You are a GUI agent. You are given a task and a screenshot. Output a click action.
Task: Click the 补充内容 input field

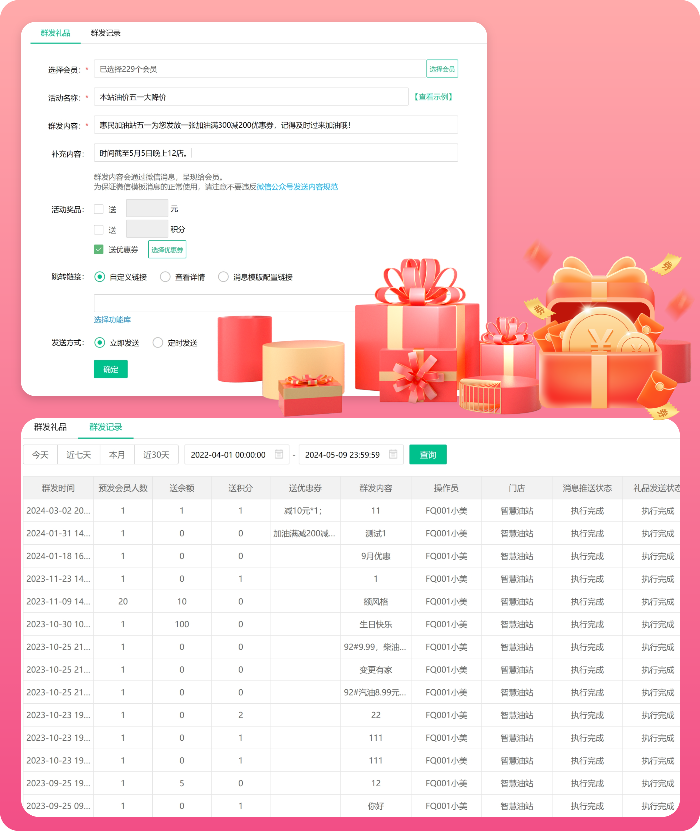click(x=275, y=153)
